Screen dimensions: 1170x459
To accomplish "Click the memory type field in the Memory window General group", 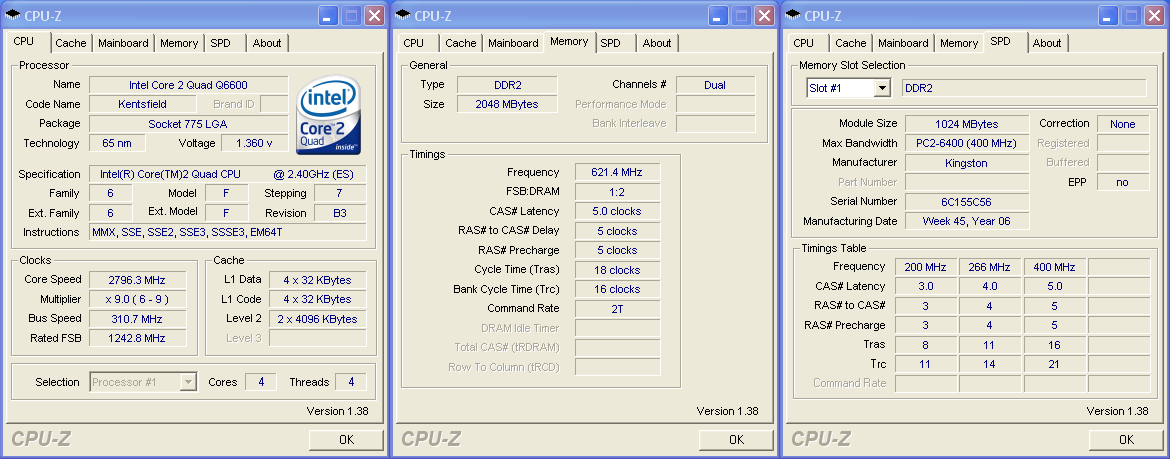I will [x=507, y=85].
